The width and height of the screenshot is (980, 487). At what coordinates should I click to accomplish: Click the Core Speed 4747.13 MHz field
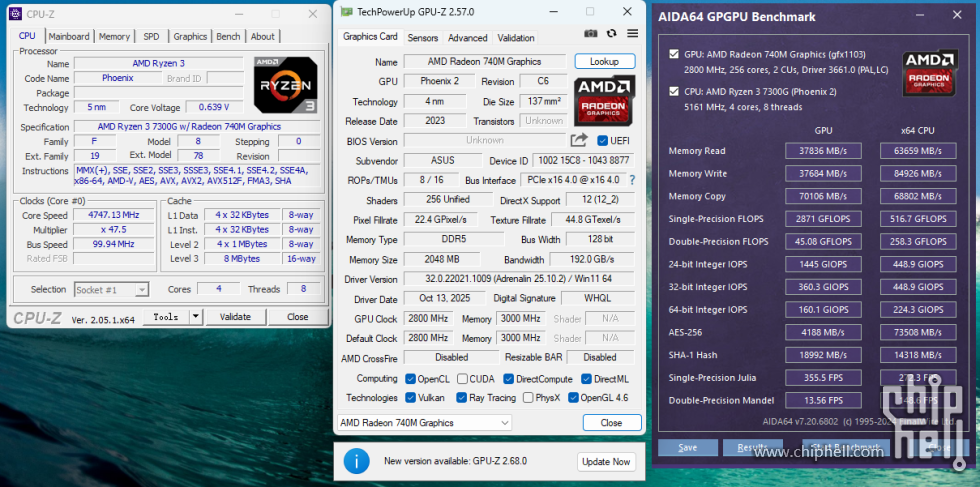114,214
